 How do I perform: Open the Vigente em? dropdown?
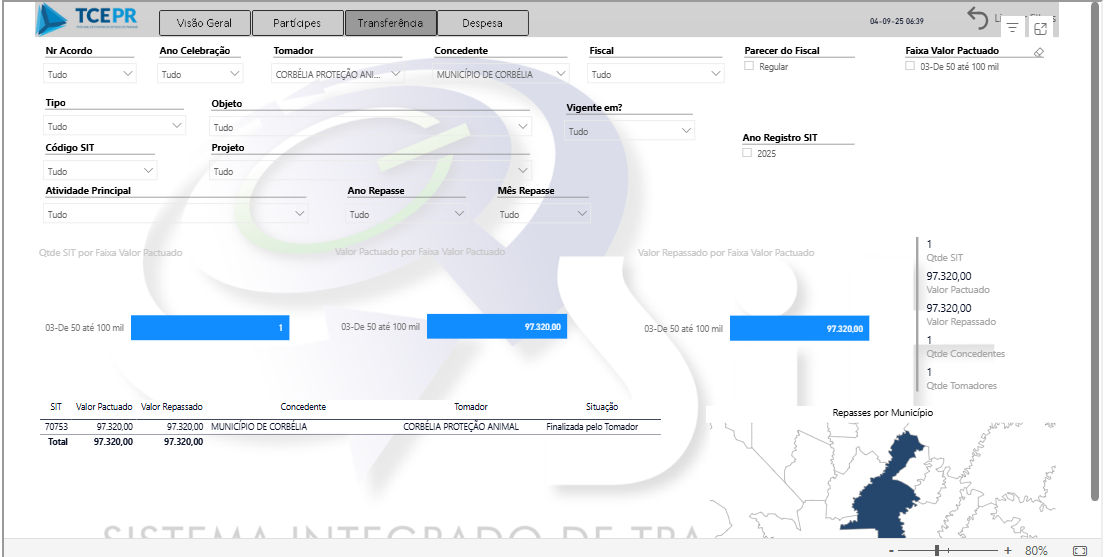(629, 131)
